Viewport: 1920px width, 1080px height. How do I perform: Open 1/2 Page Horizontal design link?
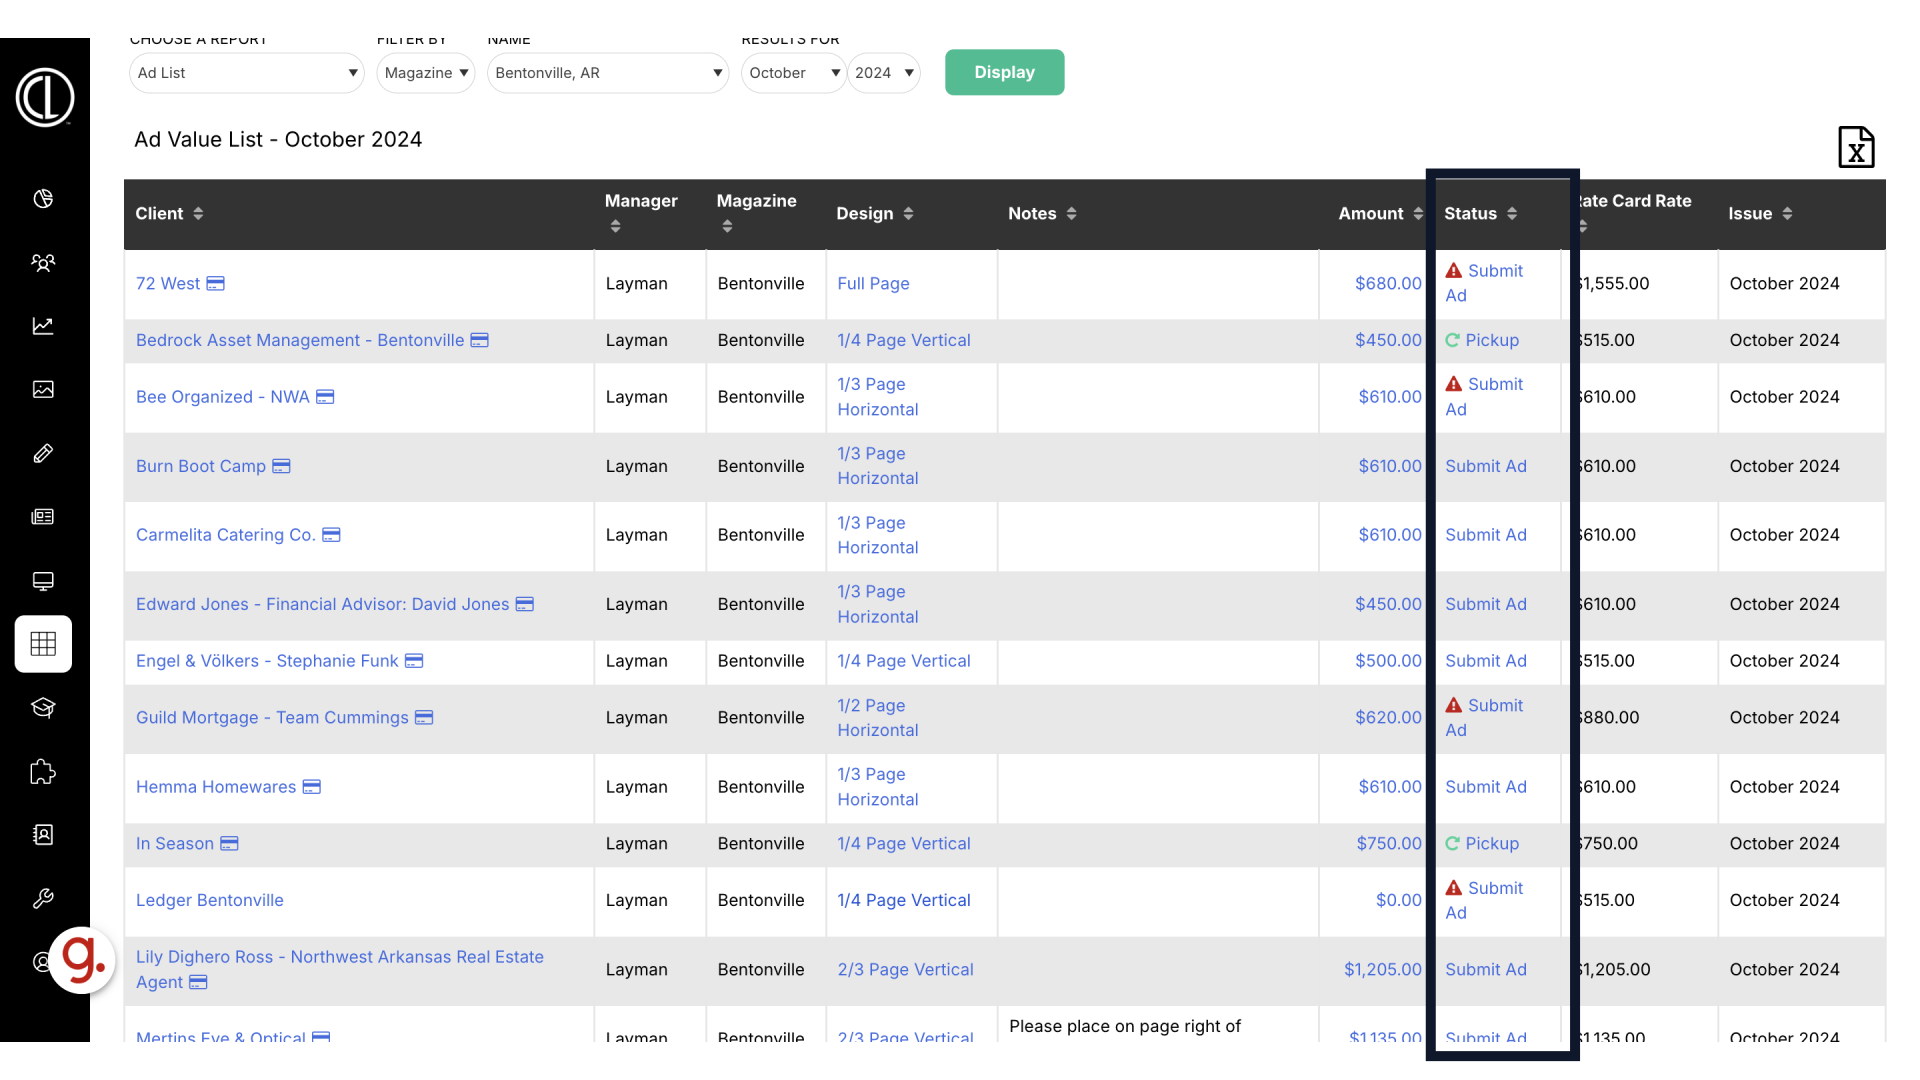point(877,718)
